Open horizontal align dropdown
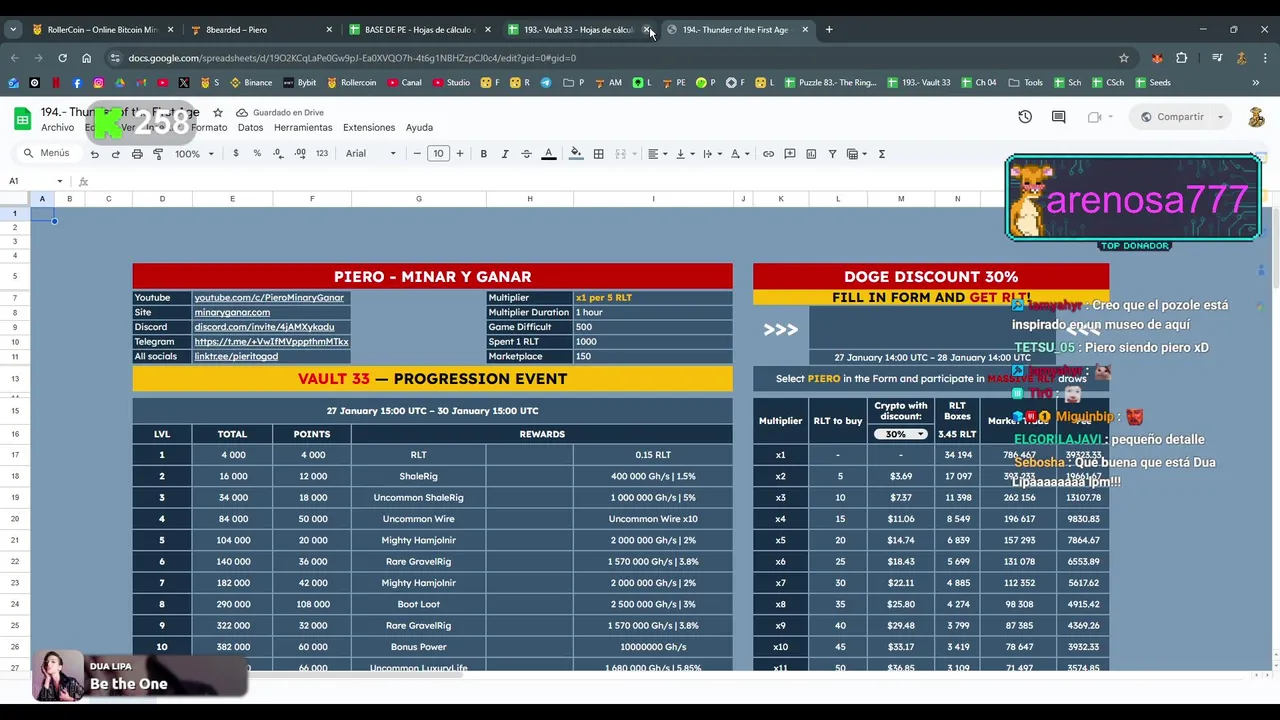The height and width of the screenshot is (720, 1280). pyautogui.click(x=656, y=154)
